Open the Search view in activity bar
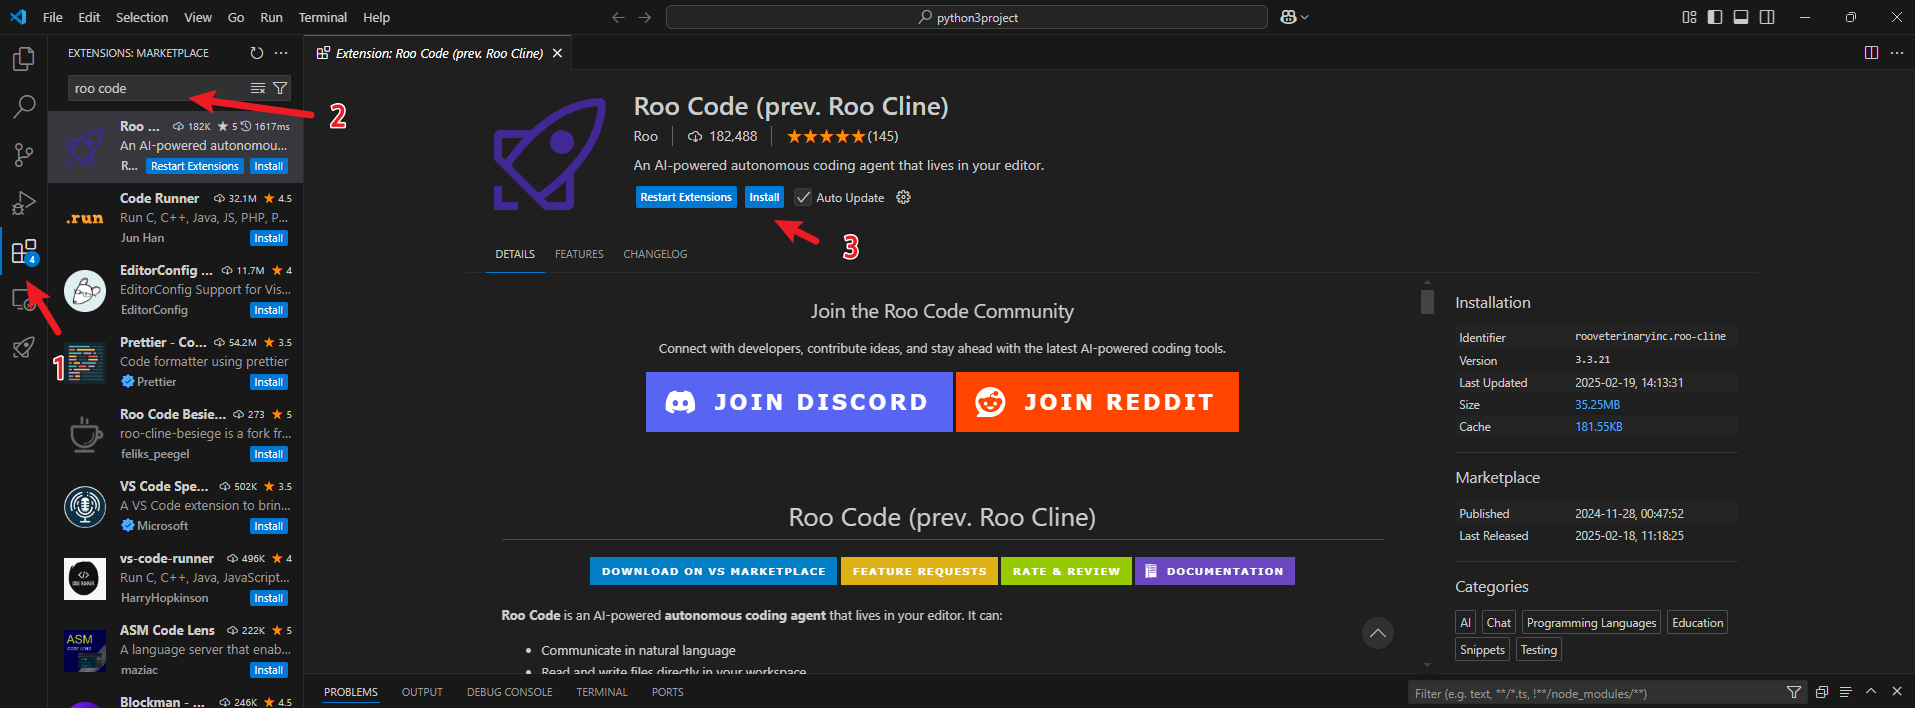Image resolution: width=1915 pixels, height=708 pixels. 23,106
